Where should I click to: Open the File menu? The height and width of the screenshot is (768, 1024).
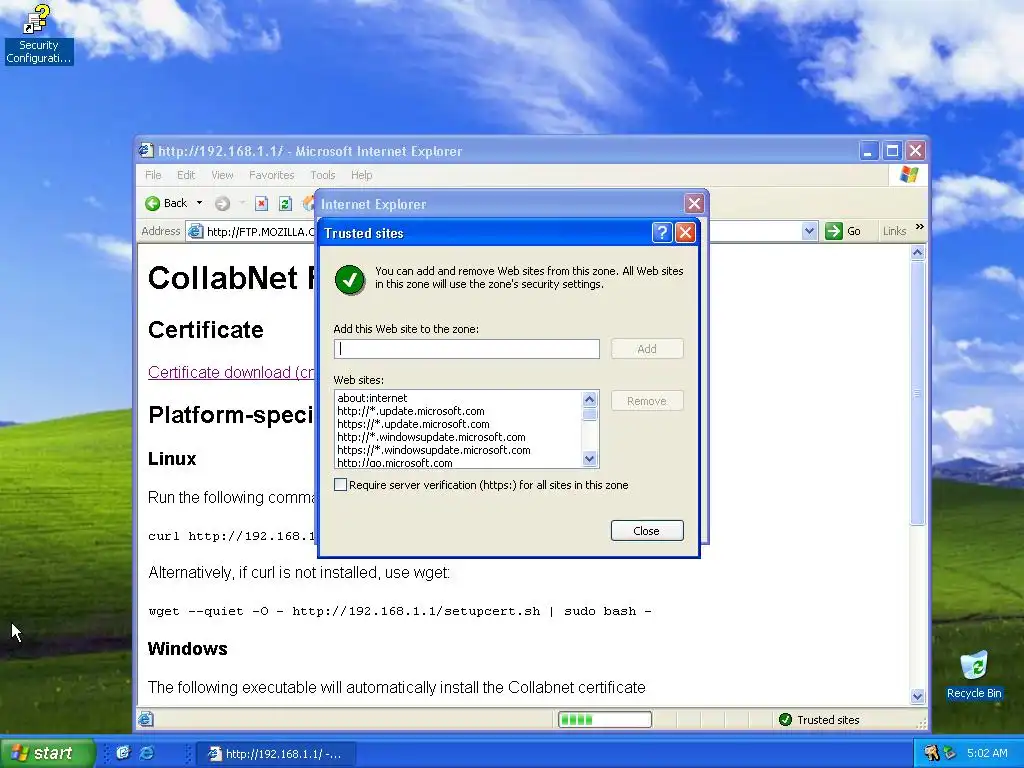tap(153, 175)
